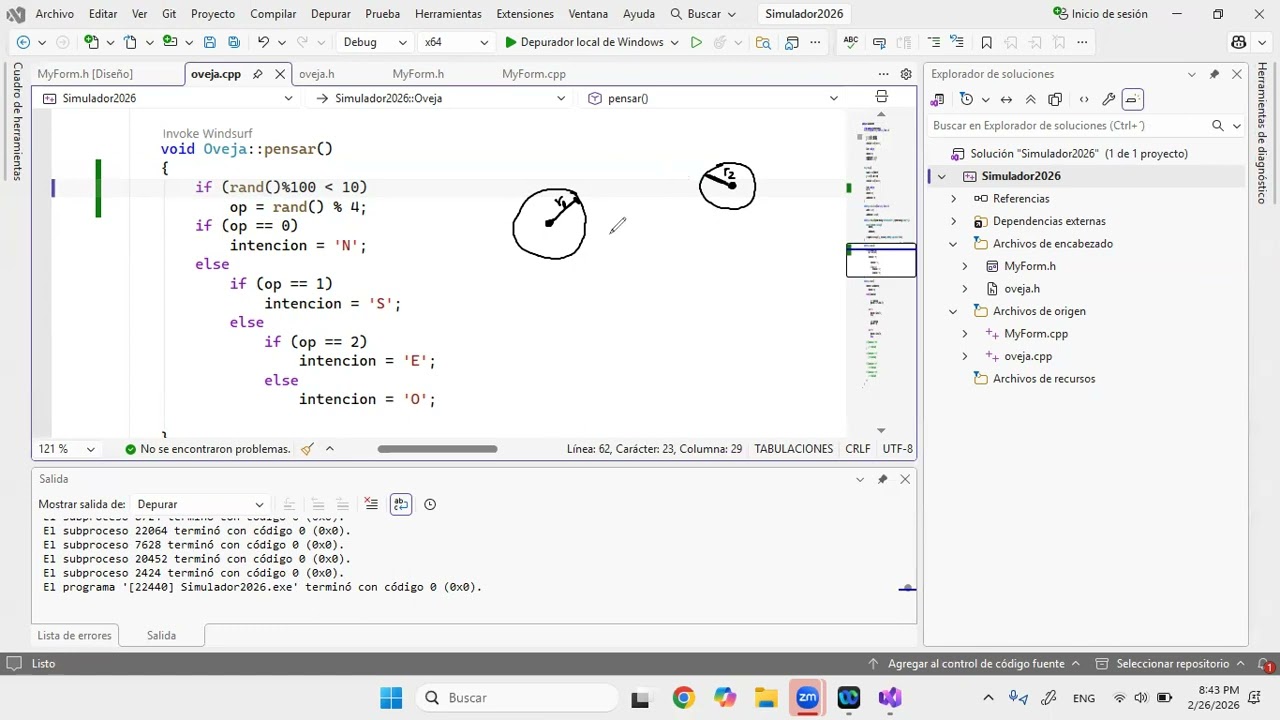Click the search magnifier in Solution Explorer
This screenshot has width=1280, height=720.
click(1217, 125)
